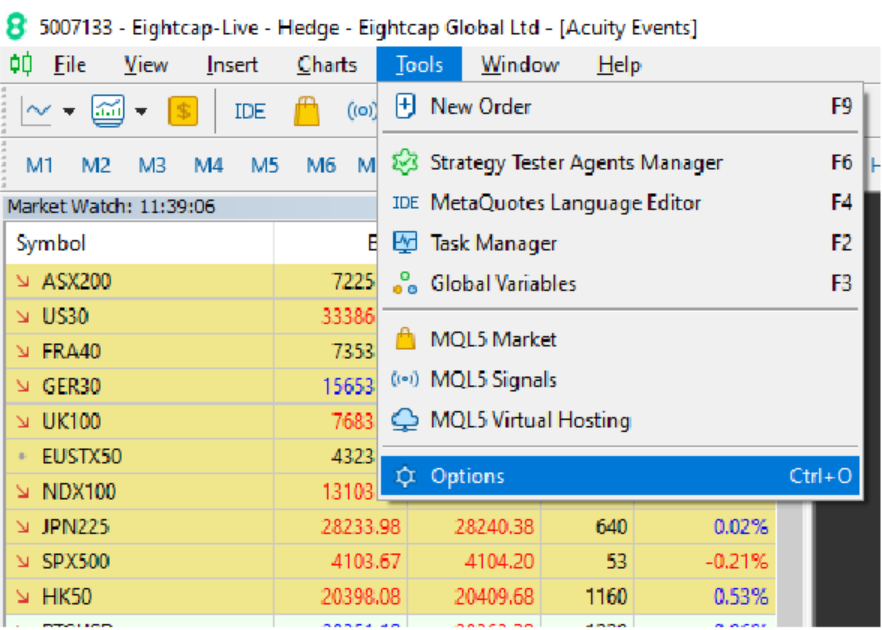
Task: Open Task Manager menu entry
Action: tap(620, 242)
